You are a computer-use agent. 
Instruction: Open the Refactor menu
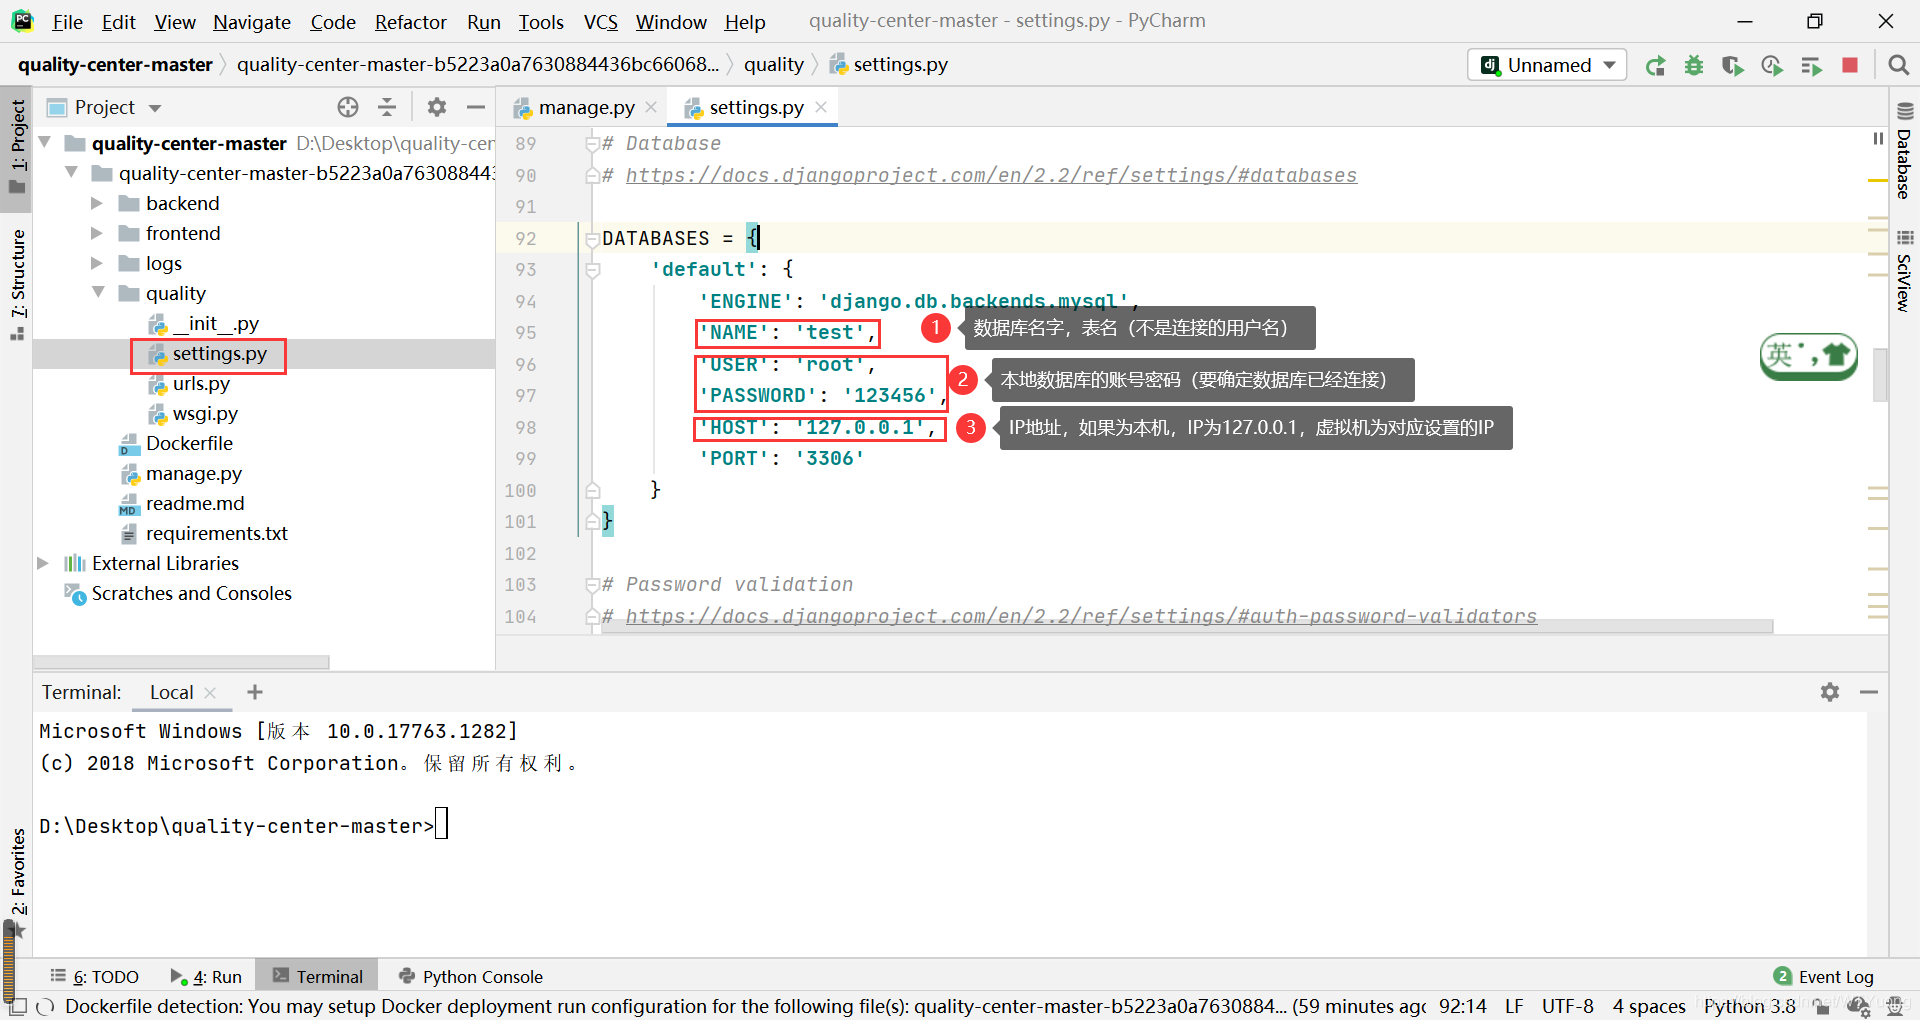click(x=411, y=21)
